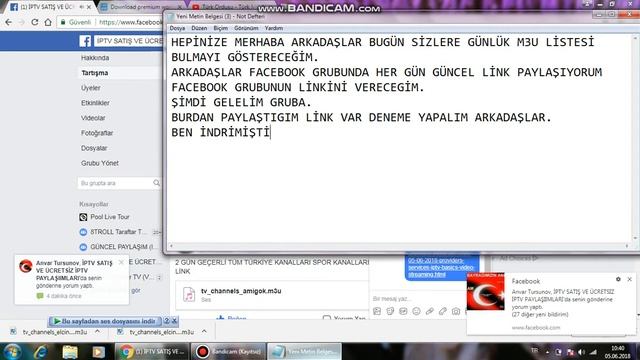640x360 pixels.
Task: Open the Düzen menu in Notepad
Action: pyautogui.click(x=199, y=28)
